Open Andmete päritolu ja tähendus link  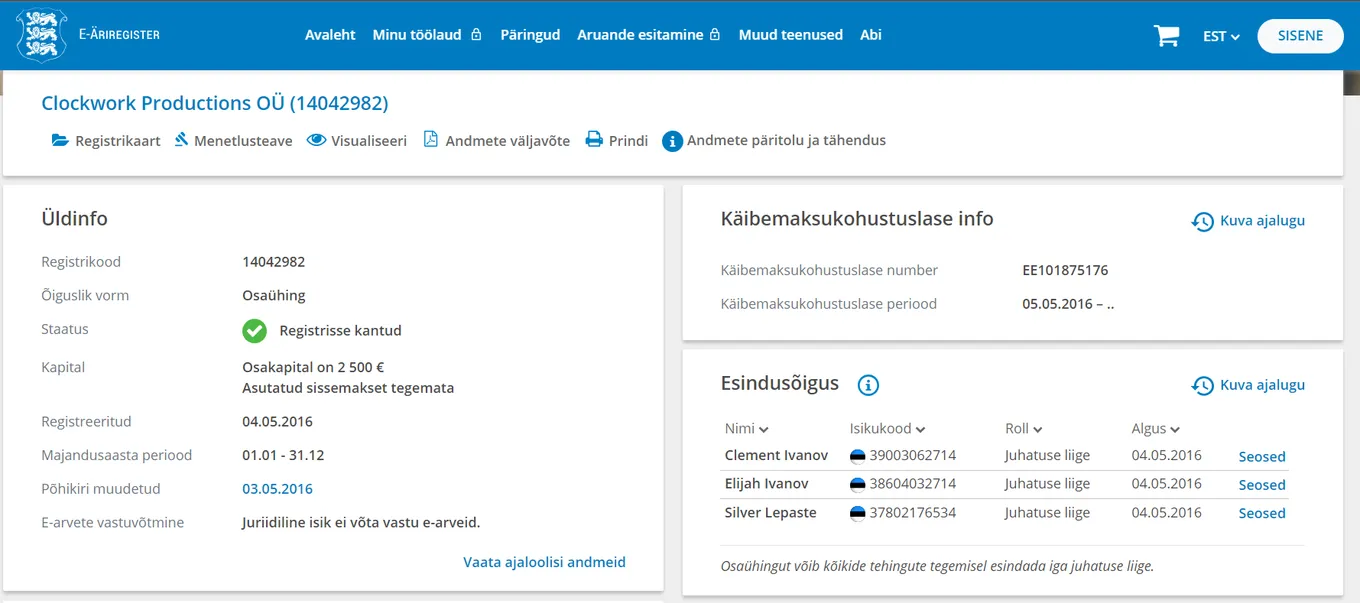point(786,140)
